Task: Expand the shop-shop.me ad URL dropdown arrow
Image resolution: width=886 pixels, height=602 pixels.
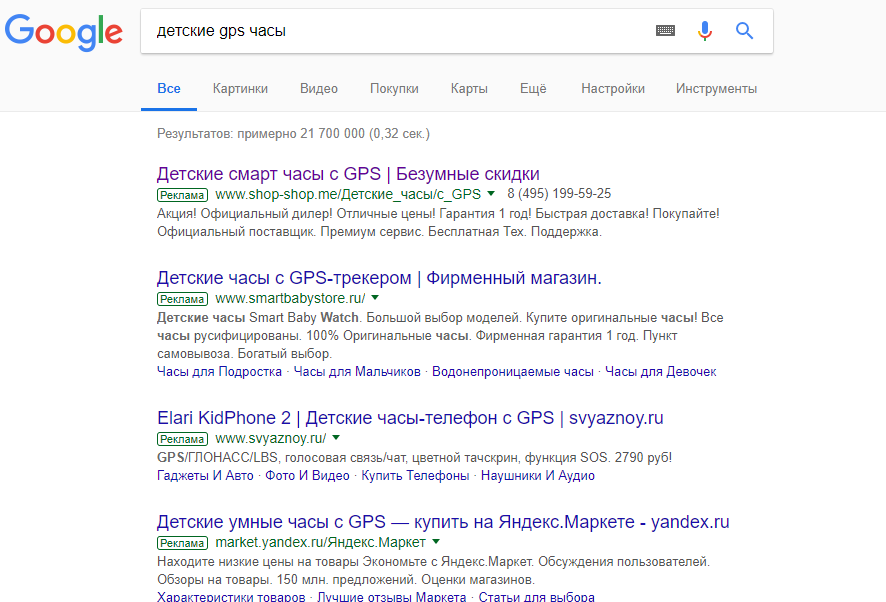Action: [x=491, y=193]
